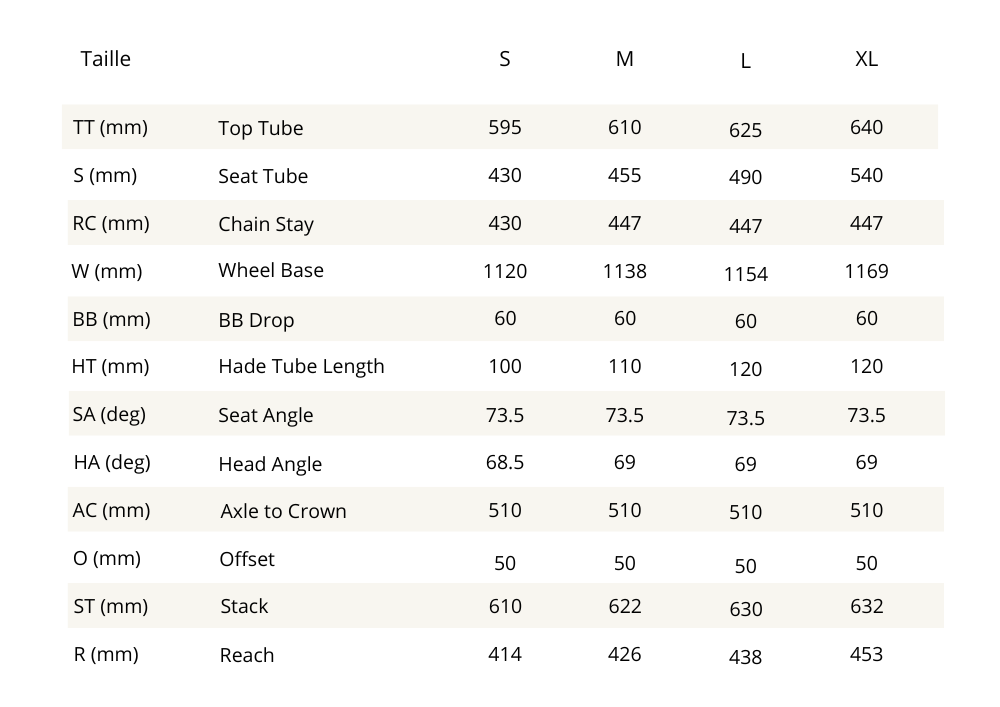Click the Reach value 453
This screenshot has width=1000, height=707.
click(866, 654)
